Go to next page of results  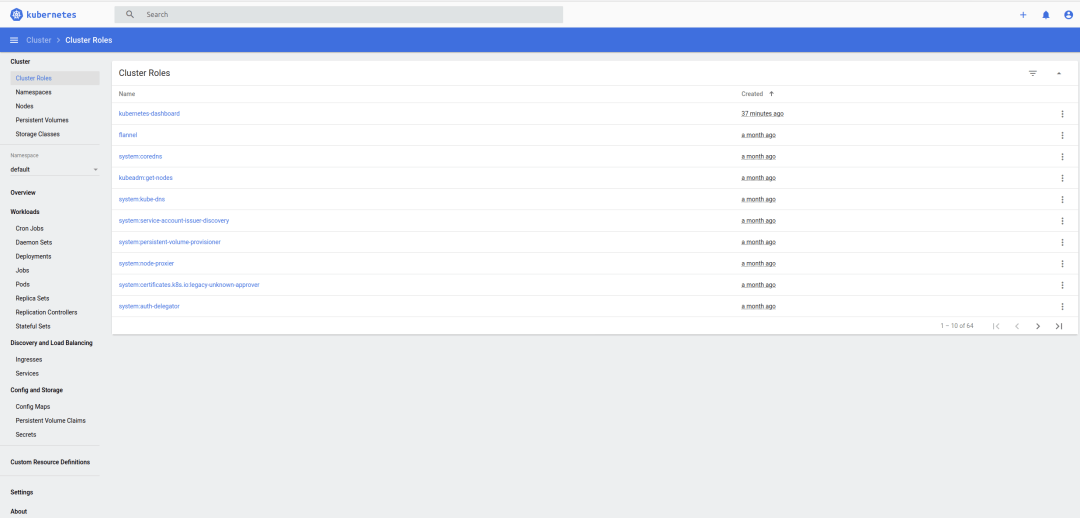pyautogui.click(x=1037, y=326)
